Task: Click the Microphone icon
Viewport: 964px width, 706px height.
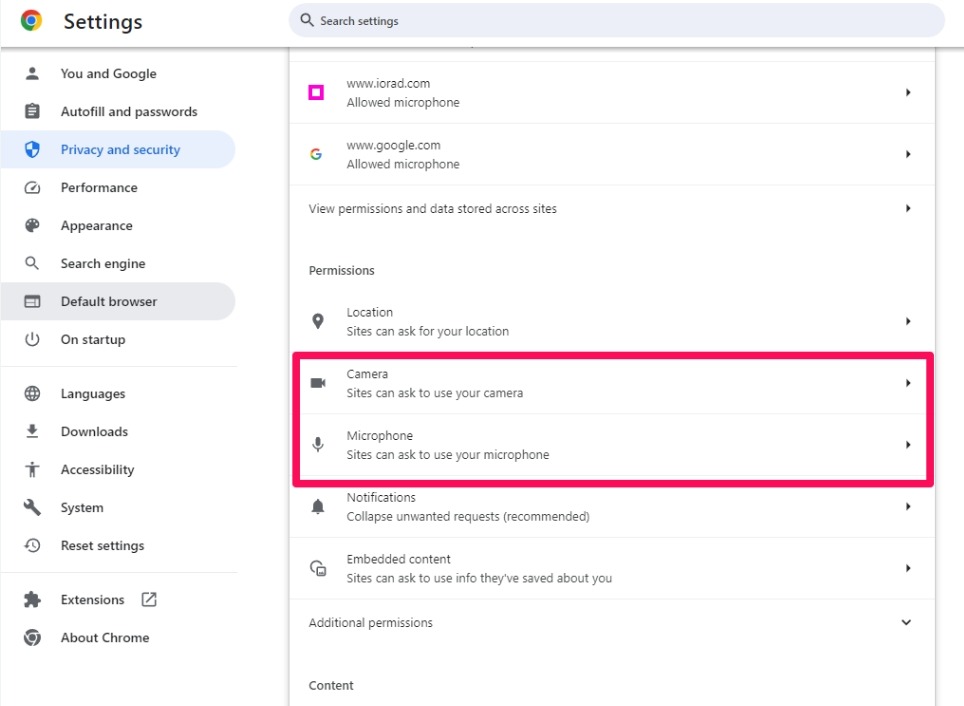Action: coord(318,444)
